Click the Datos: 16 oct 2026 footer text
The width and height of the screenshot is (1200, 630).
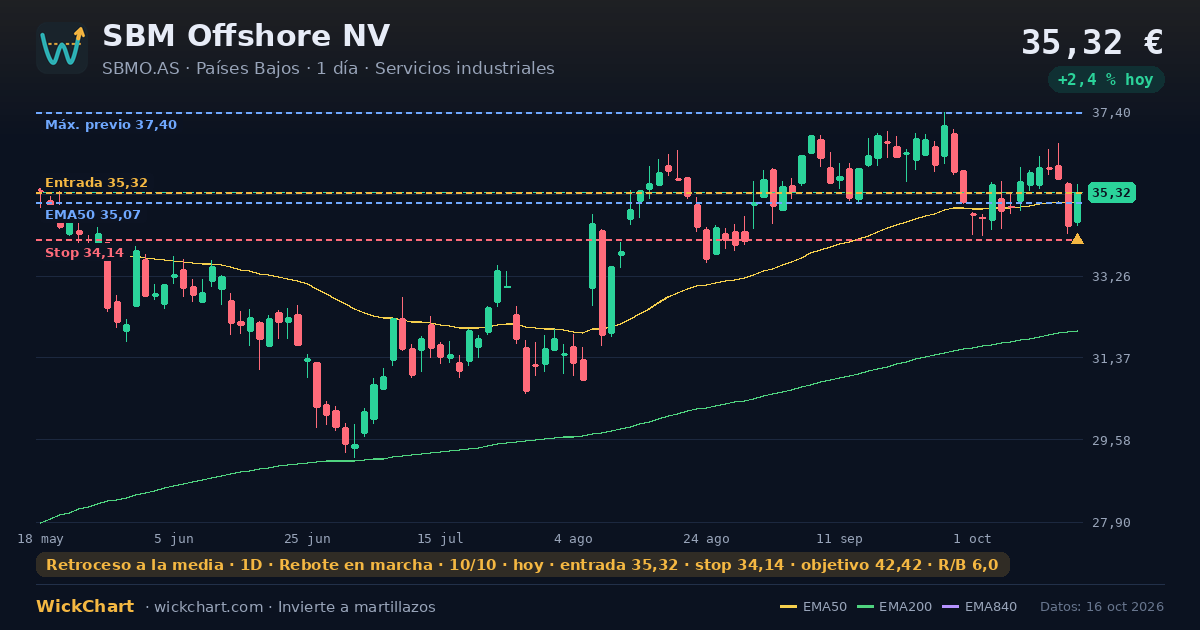point(1102,607)
